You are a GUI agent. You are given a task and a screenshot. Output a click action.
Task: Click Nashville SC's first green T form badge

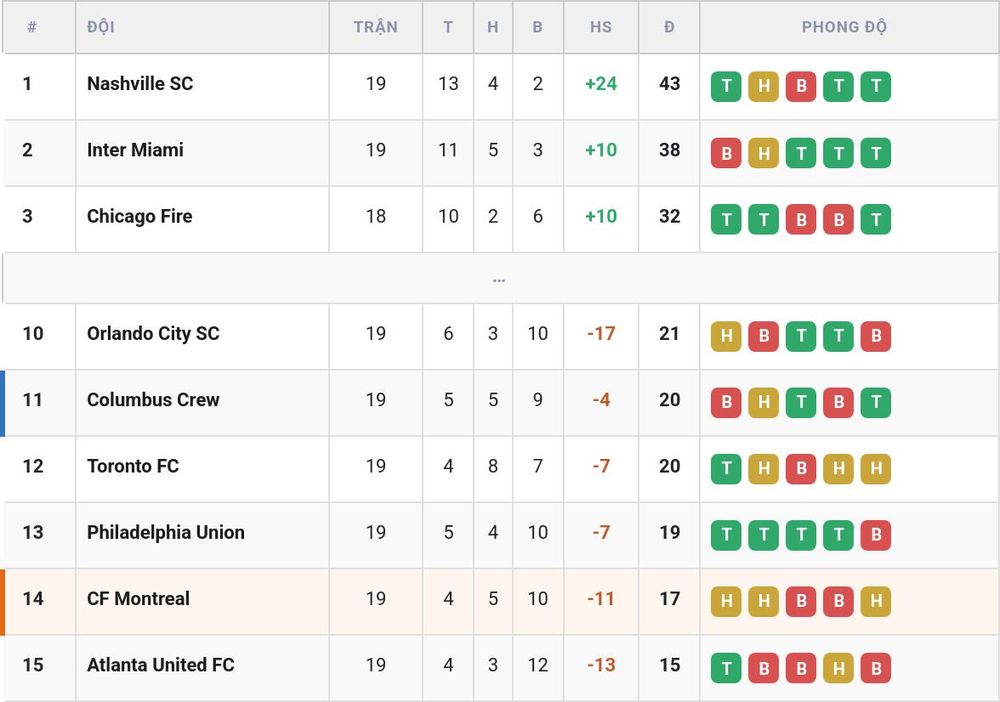point(726,86)
